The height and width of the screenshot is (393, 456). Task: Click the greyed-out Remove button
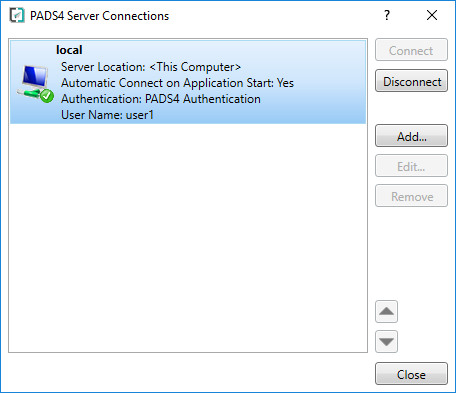tap(411, 196)
